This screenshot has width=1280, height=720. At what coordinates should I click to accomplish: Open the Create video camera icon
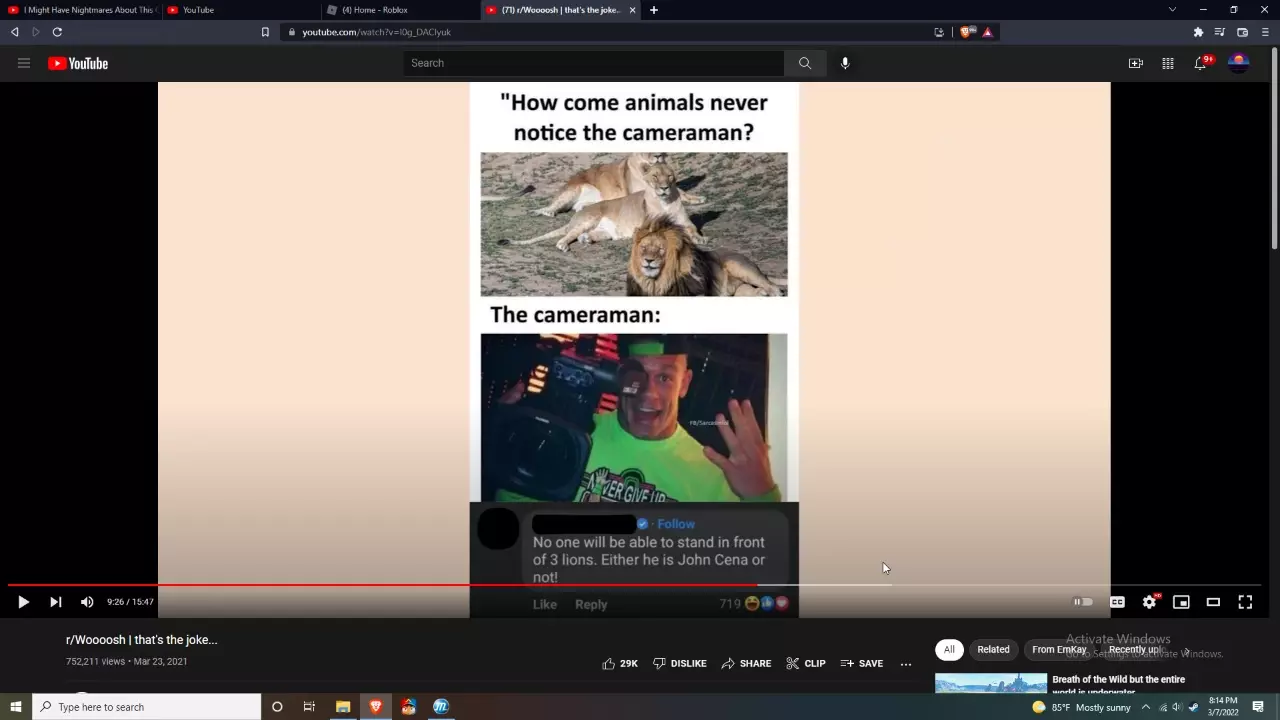[x=1136, y=63]
